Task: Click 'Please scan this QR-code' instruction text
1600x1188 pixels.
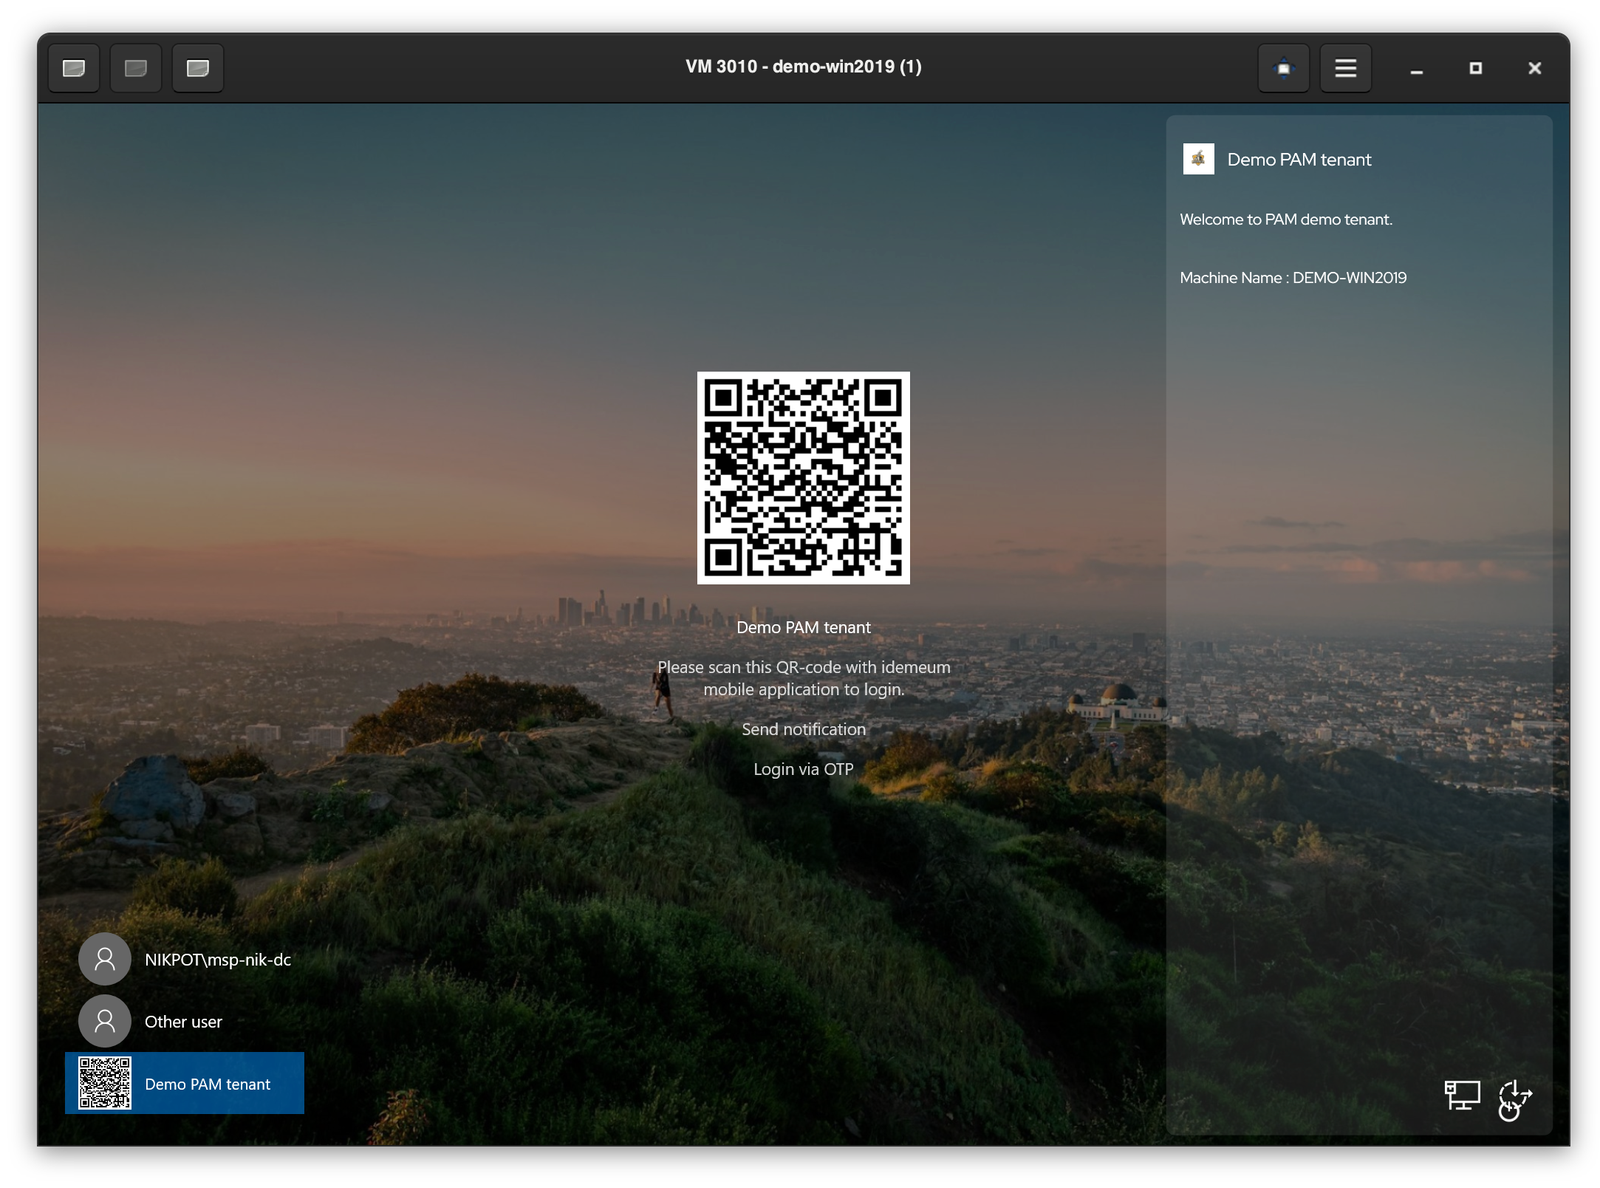Action: coord(804,678)
